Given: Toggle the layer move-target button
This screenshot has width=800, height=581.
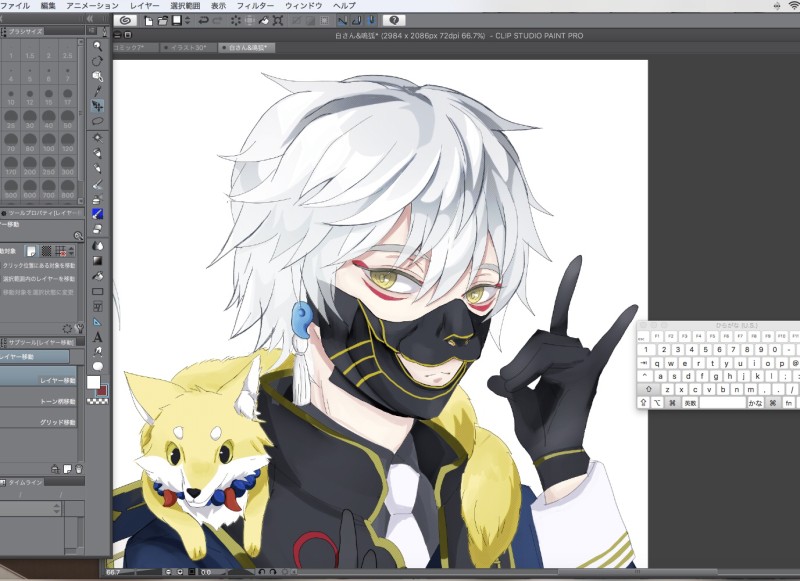Looking at the screenshot, I should [x=31, y=251].
